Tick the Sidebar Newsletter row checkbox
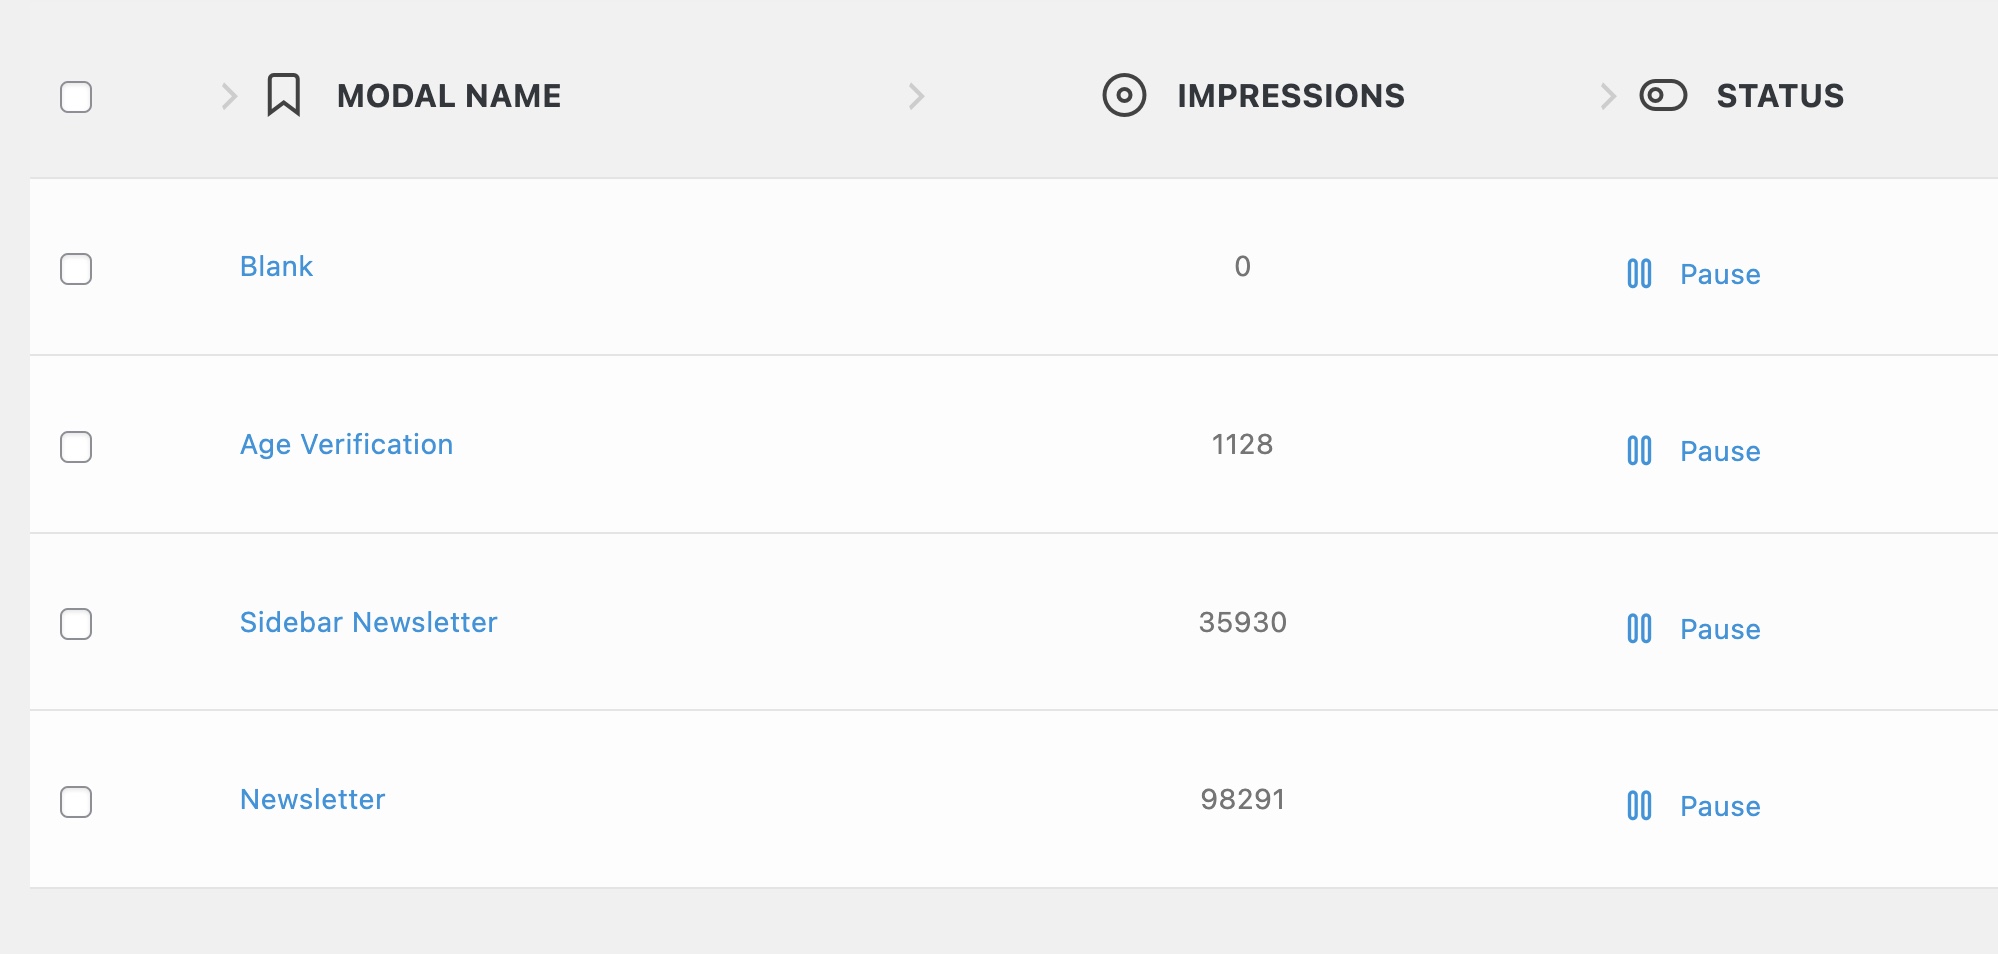 point(76,624)
